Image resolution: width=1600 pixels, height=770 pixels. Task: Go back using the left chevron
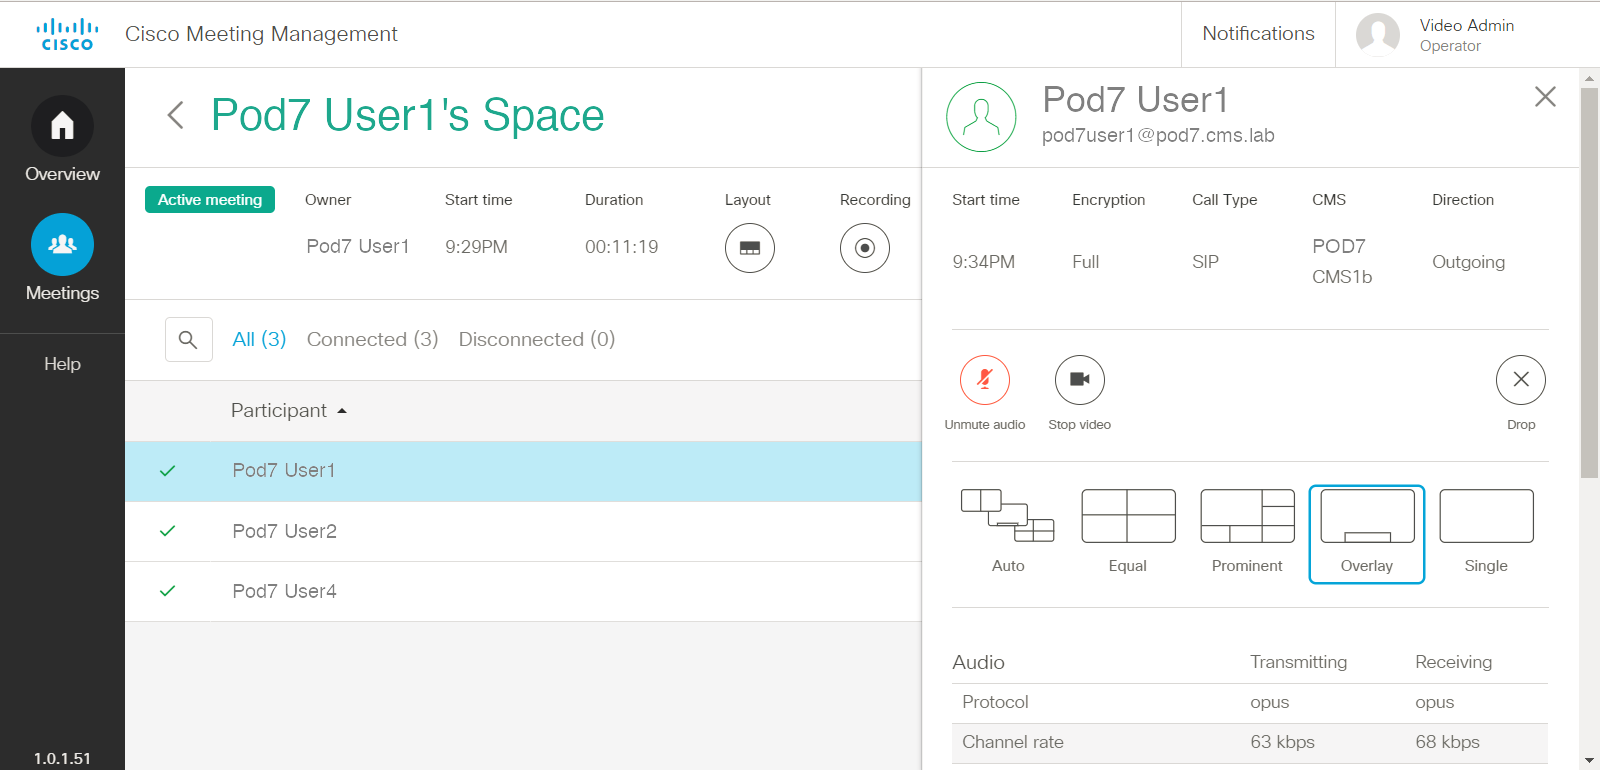[x=175, y=115]
